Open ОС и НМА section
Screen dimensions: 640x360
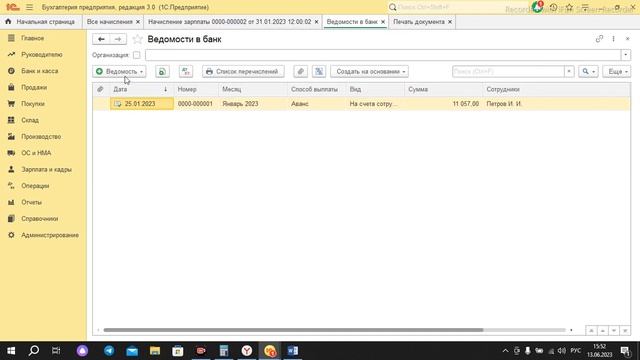[x=36, y=153]
